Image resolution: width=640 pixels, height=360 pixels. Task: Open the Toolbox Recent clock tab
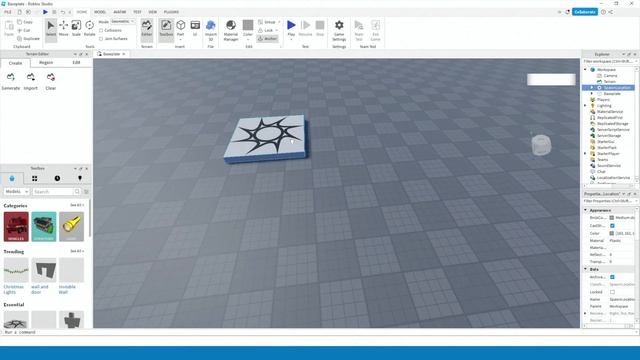point(57,178)
